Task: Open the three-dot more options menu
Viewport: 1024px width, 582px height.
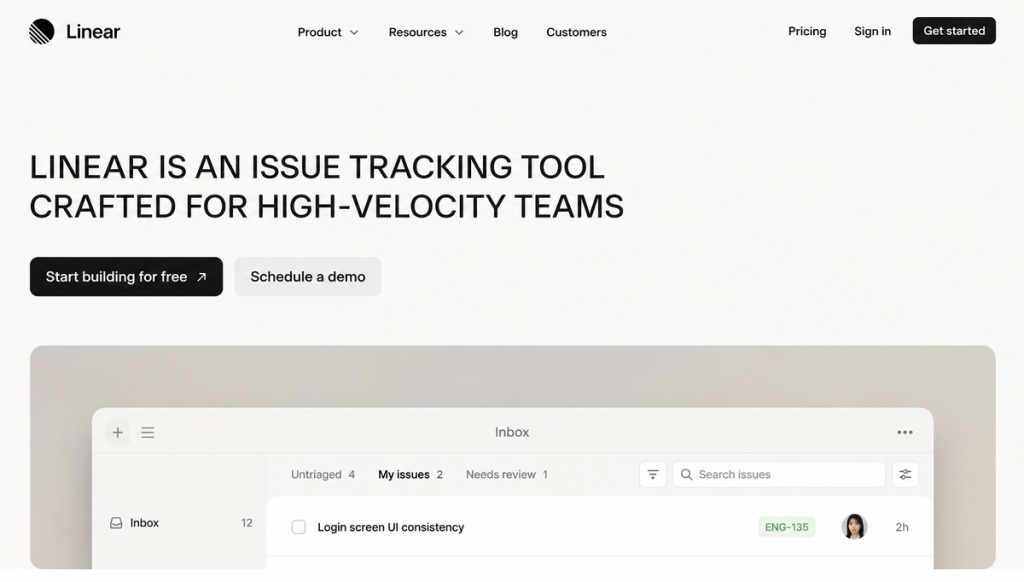Action: click(904, 432)
